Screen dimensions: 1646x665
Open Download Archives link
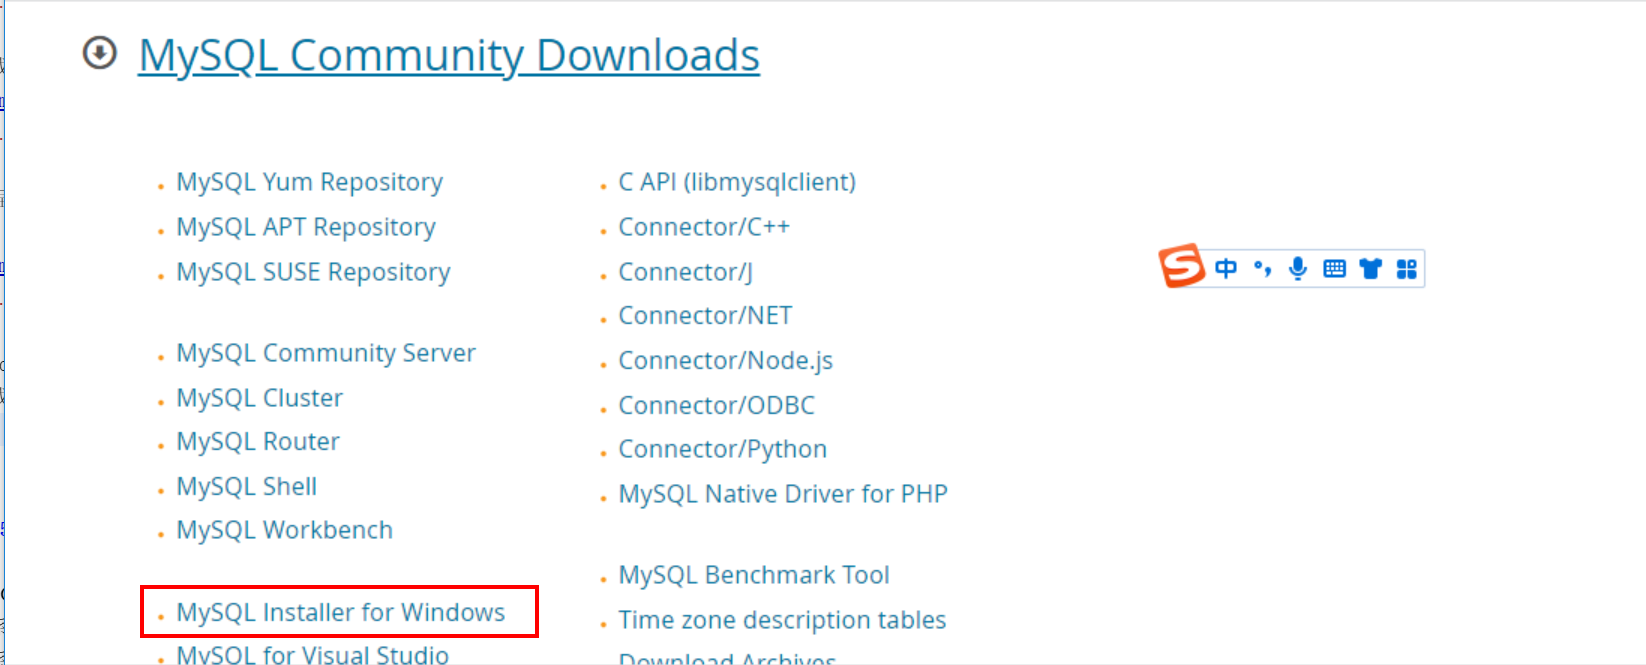(727, 658)
